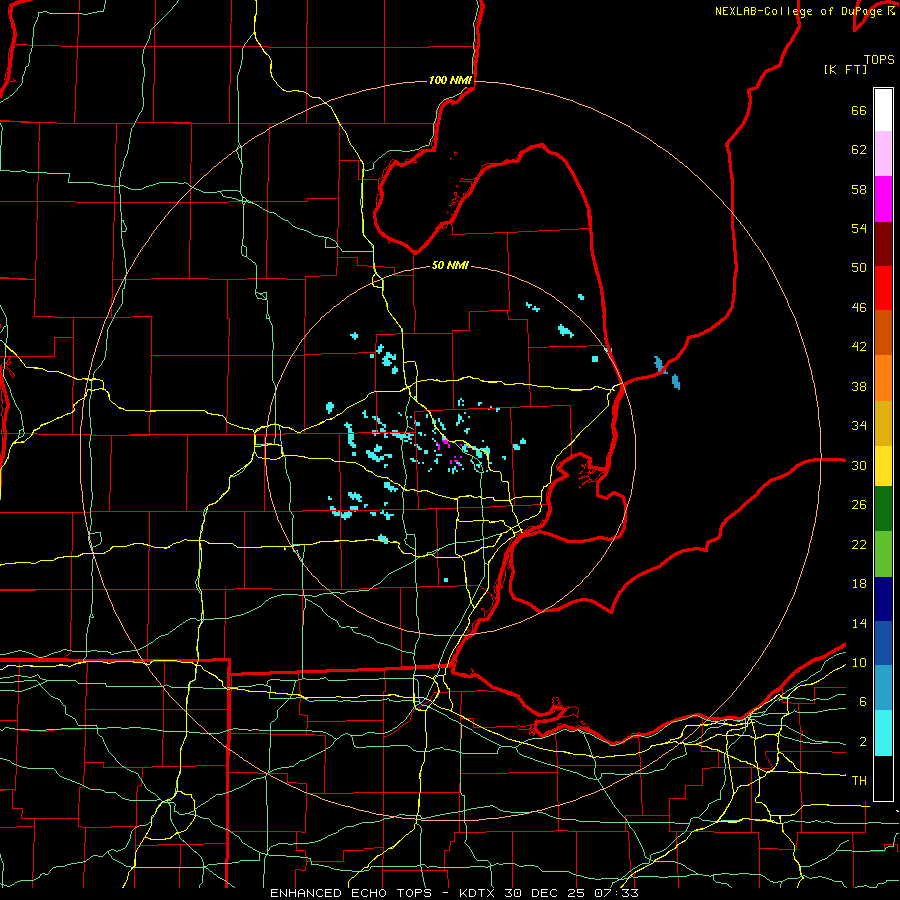Screen dimensions: 900x900
Task: Click the cyan 2-6 legend swatch
Action: (883, 733)
